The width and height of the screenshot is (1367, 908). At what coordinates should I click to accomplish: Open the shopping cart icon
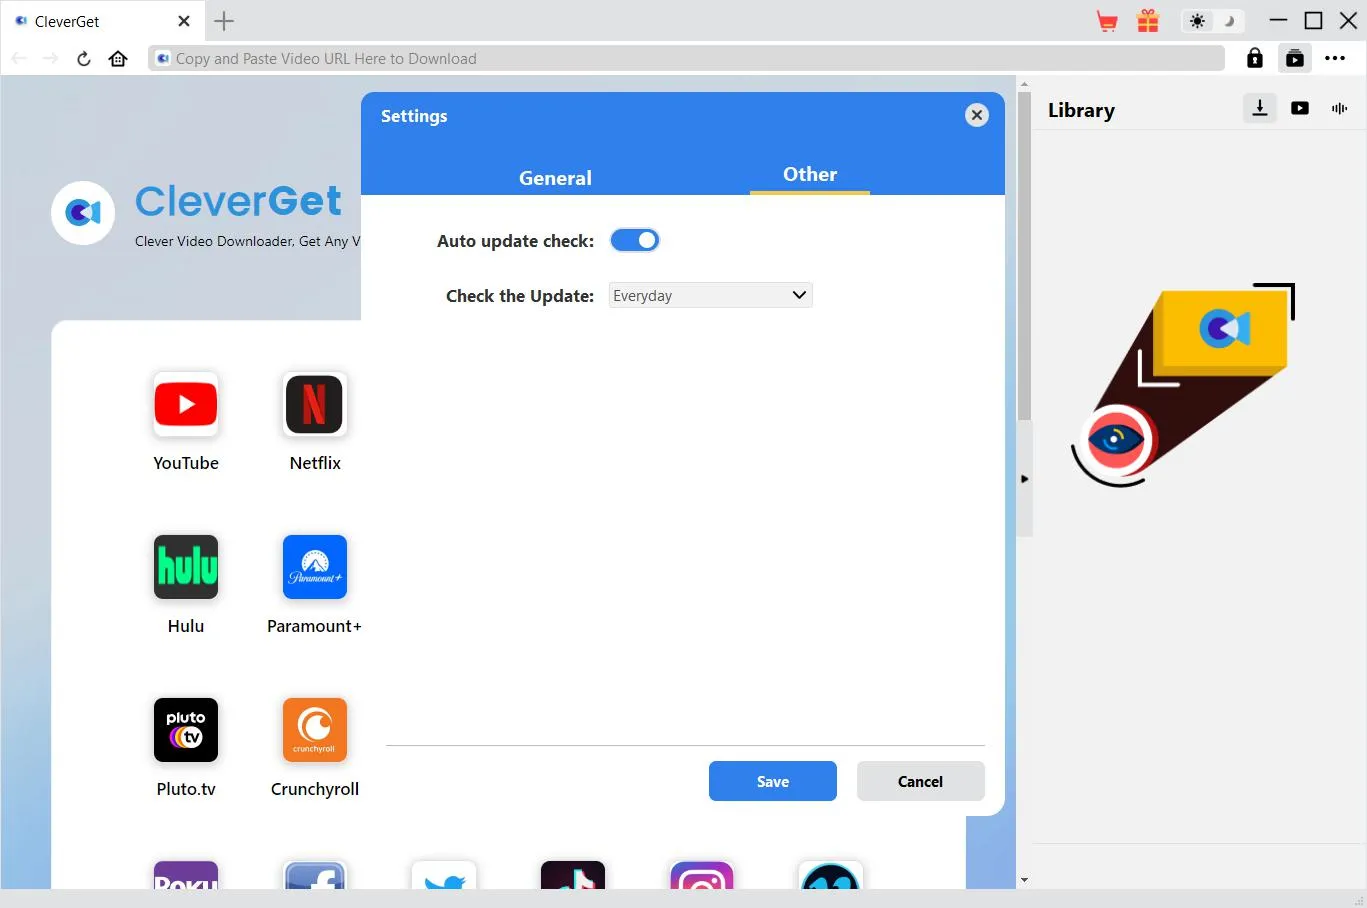[x=1107, y=21]
